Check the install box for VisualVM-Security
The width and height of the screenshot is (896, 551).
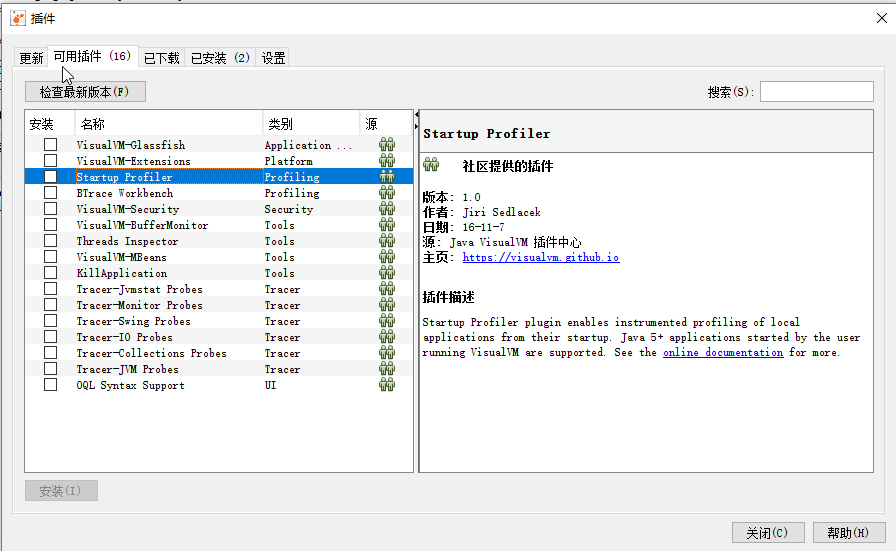[x=50, y=209]
